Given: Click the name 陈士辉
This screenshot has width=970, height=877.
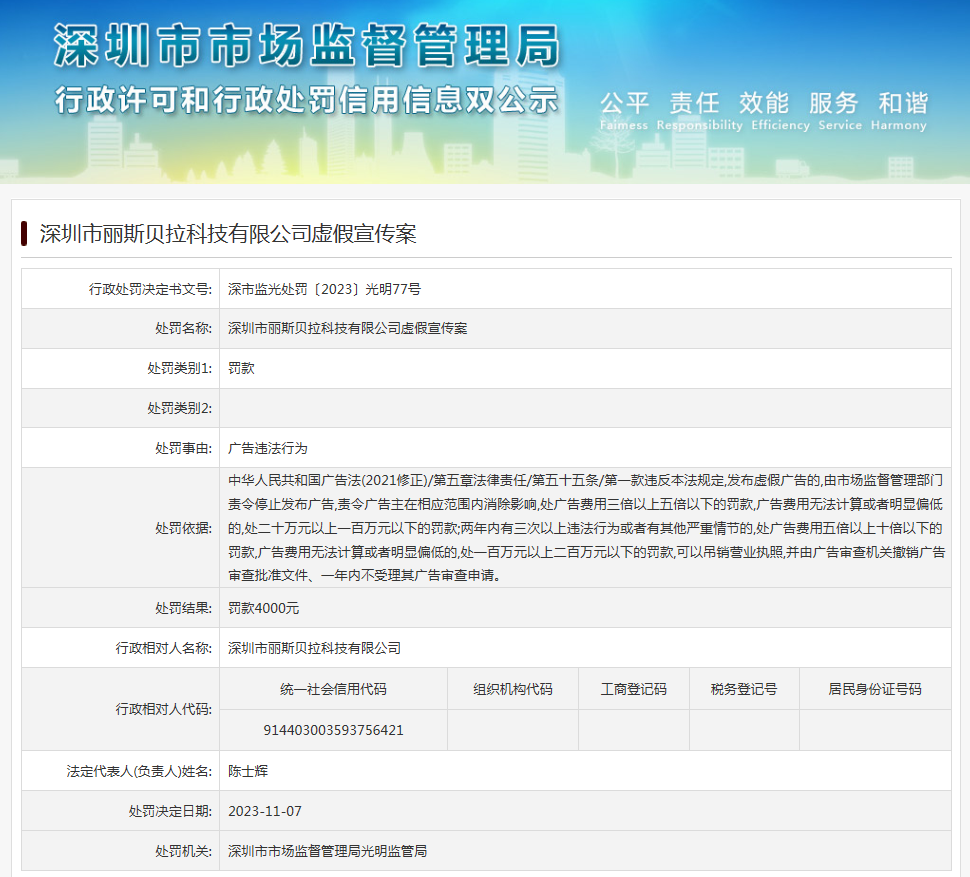Looking at the screenshot, I should point(248,771).
